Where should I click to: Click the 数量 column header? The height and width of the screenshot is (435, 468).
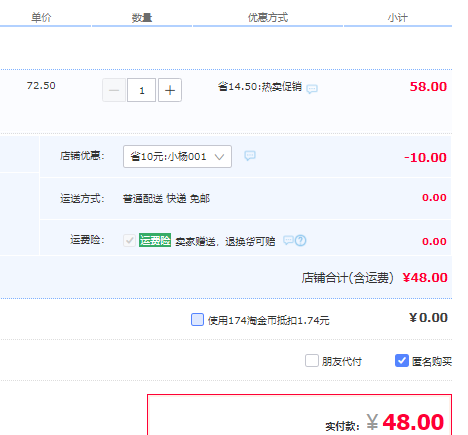click(142, 17)
